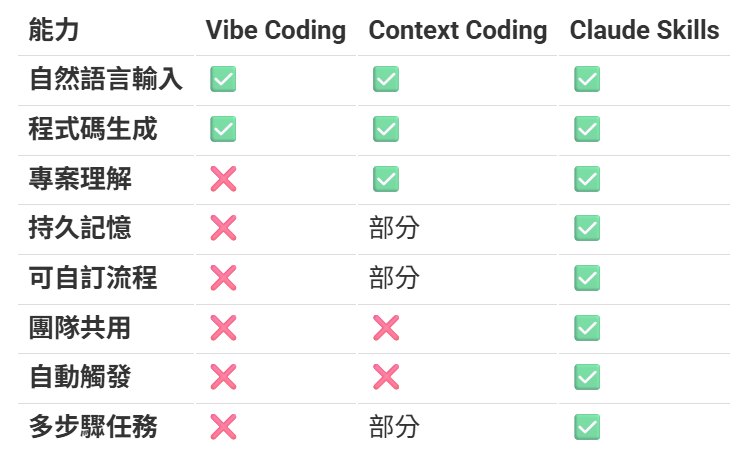This screenshot has height=475, width=751.
Task: Click Vibe Coding red cross for 可自訂流程
Action: (x=223, y=278)
